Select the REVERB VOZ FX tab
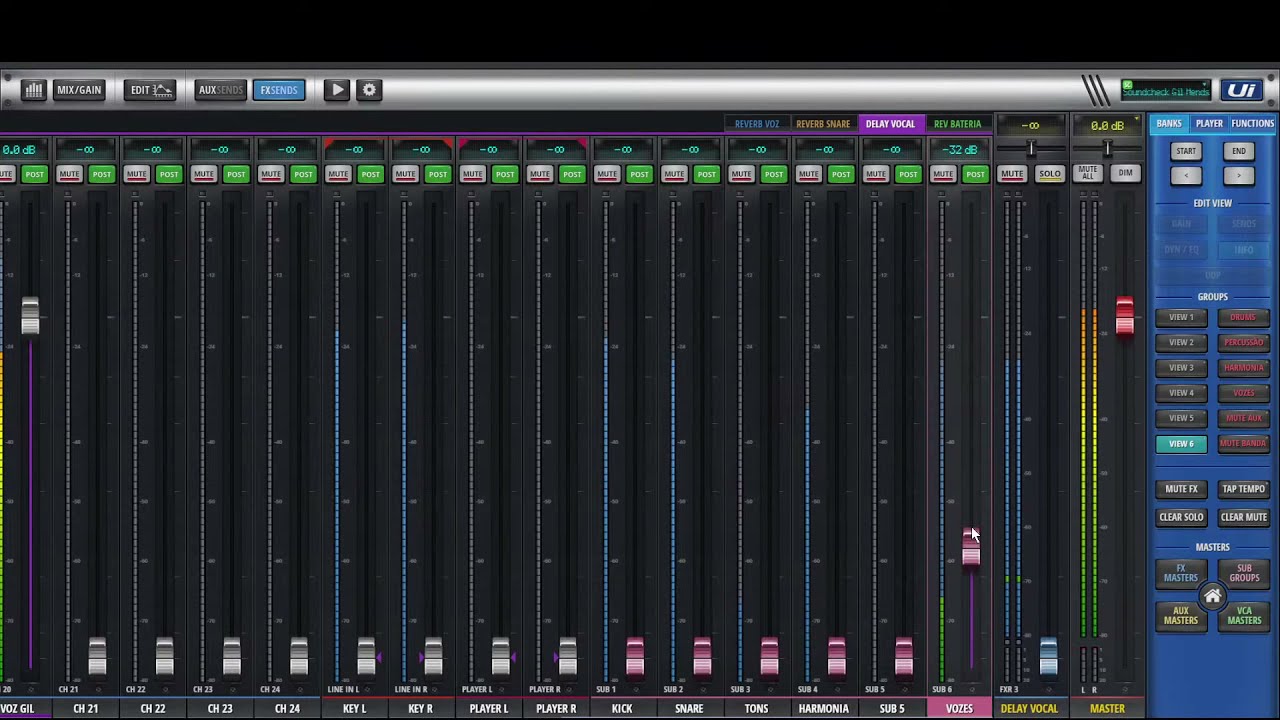Viewport: 1280px width, 720px height. point(757,124)
